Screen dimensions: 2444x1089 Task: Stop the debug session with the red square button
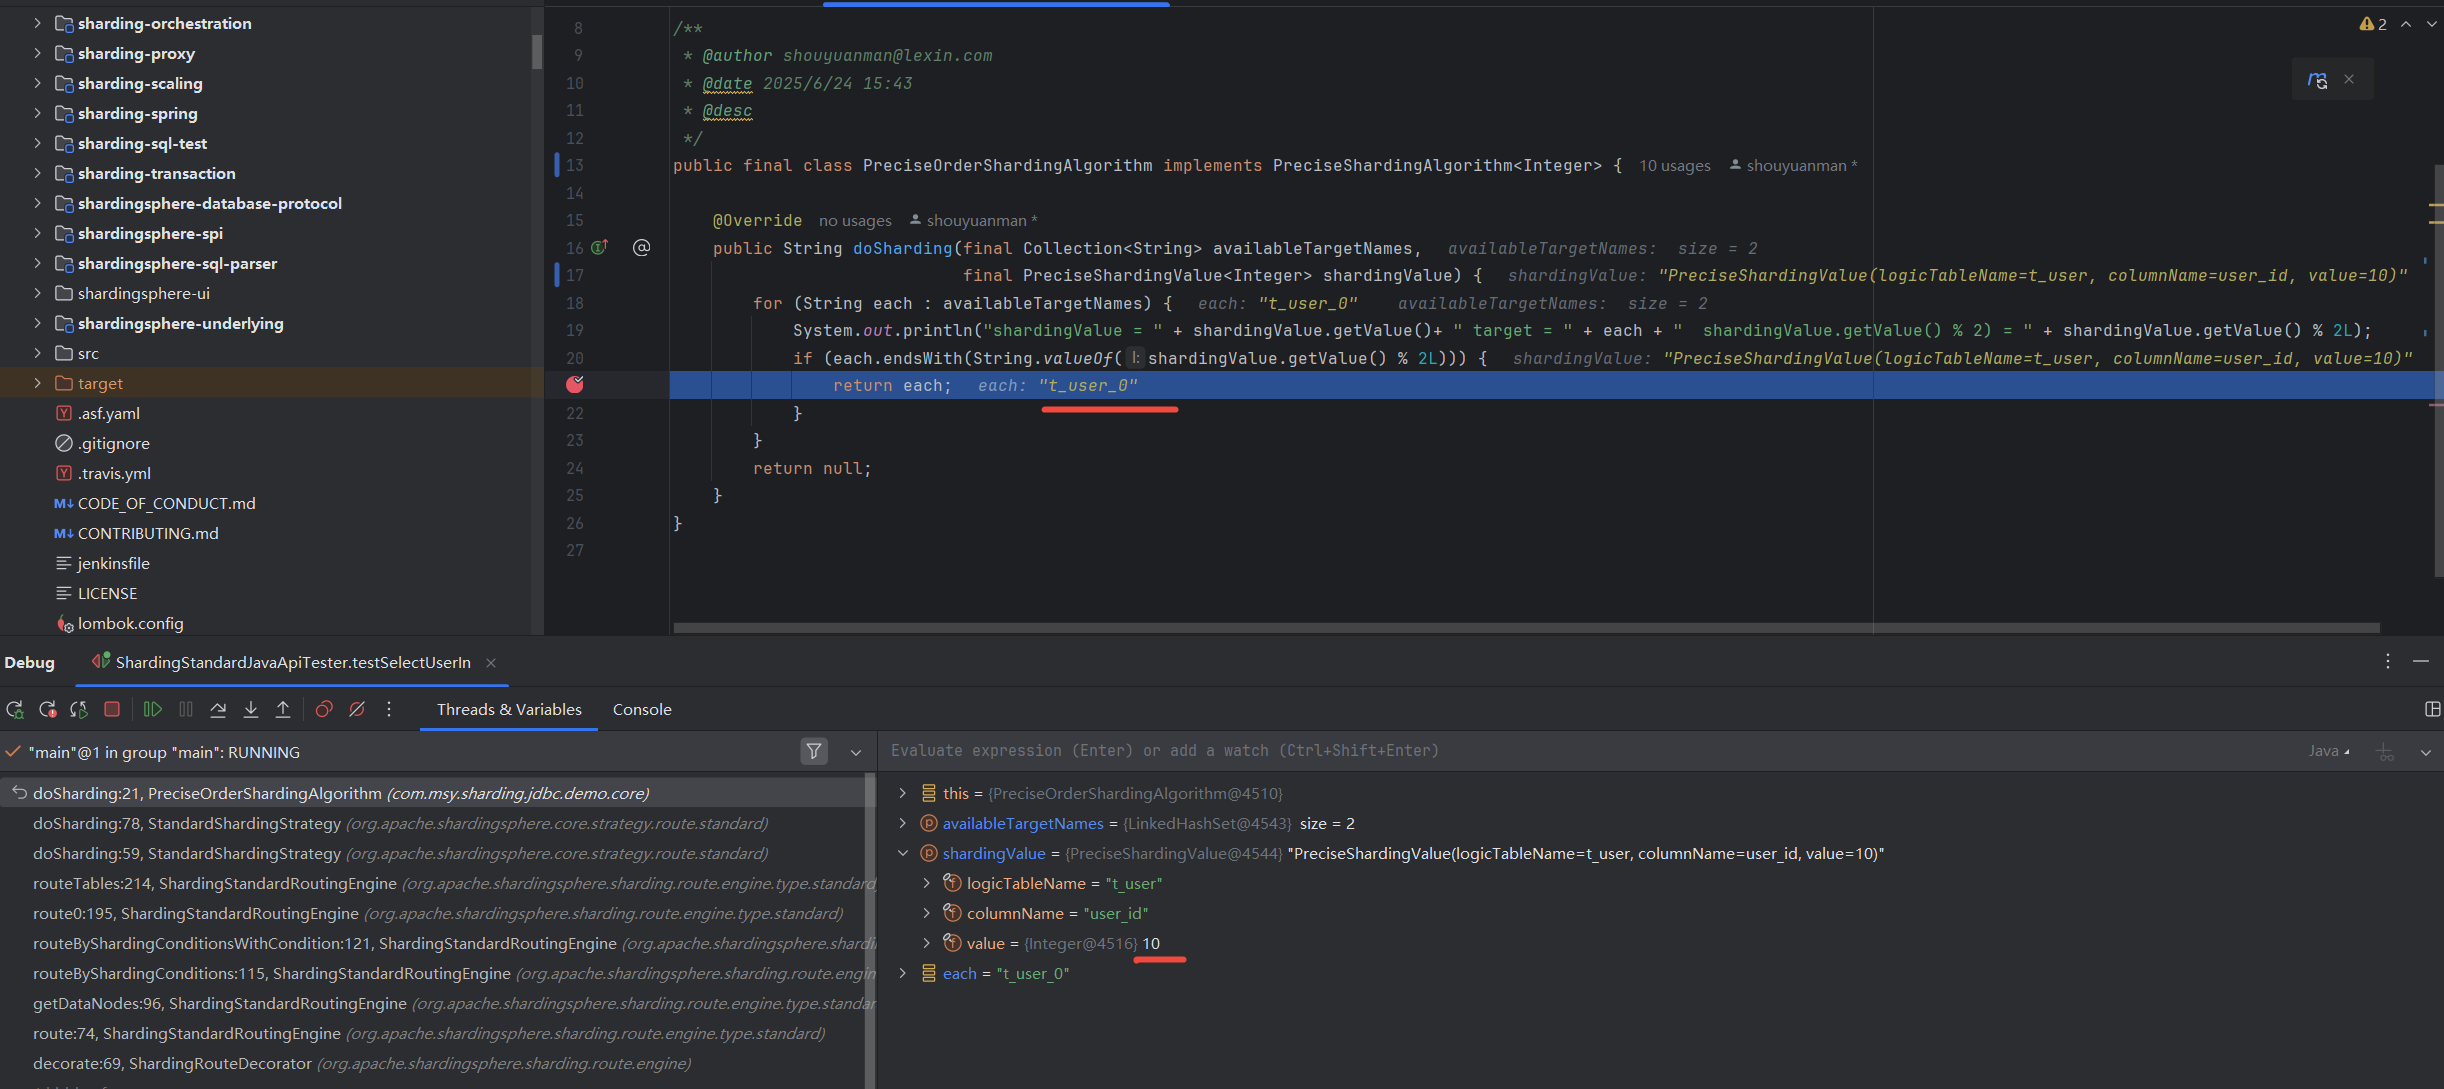112,709
